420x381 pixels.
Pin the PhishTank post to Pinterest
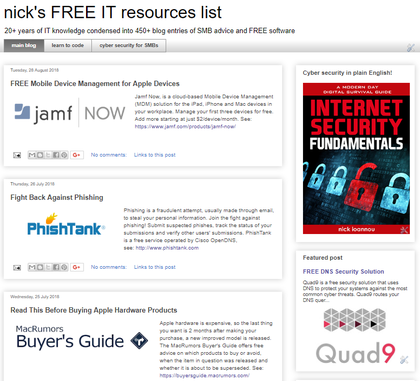coord(64,267)
